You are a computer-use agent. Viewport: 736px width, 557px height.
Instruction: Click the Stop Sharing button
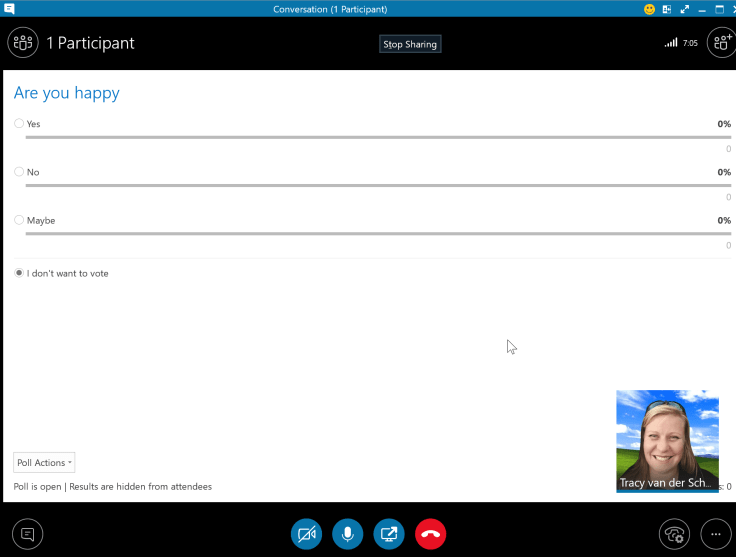point(410,44)
